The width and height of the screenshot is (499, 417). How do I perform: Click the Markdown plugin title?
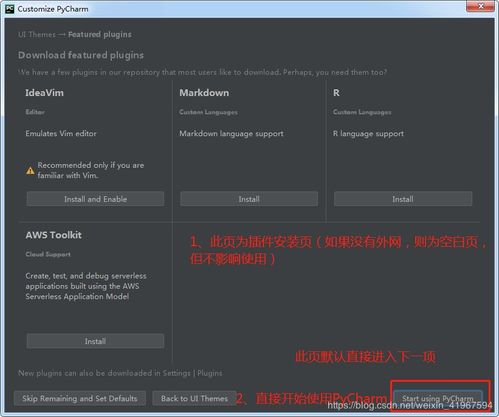point(204,93)
